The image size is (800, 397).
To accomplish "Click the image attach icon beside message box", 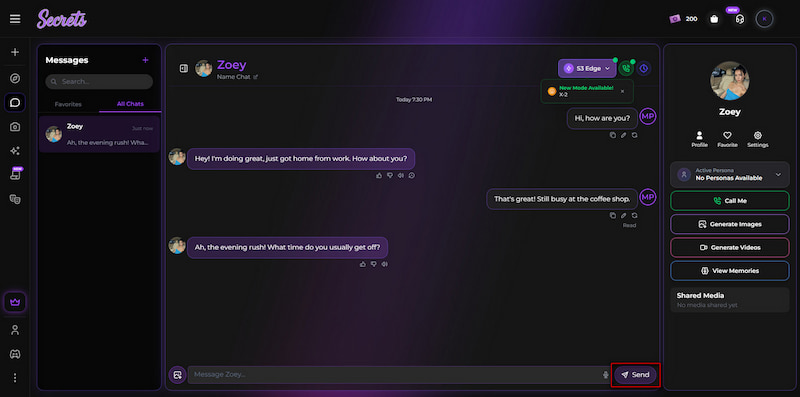I will [x=177, y=375].
